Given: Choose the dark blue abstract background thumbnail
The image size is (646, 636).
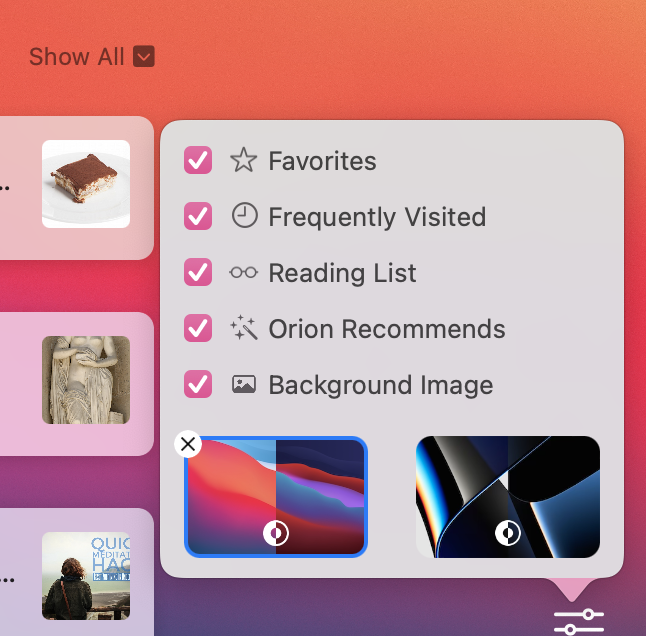Looking at the screenshot, I should [508, 497].
